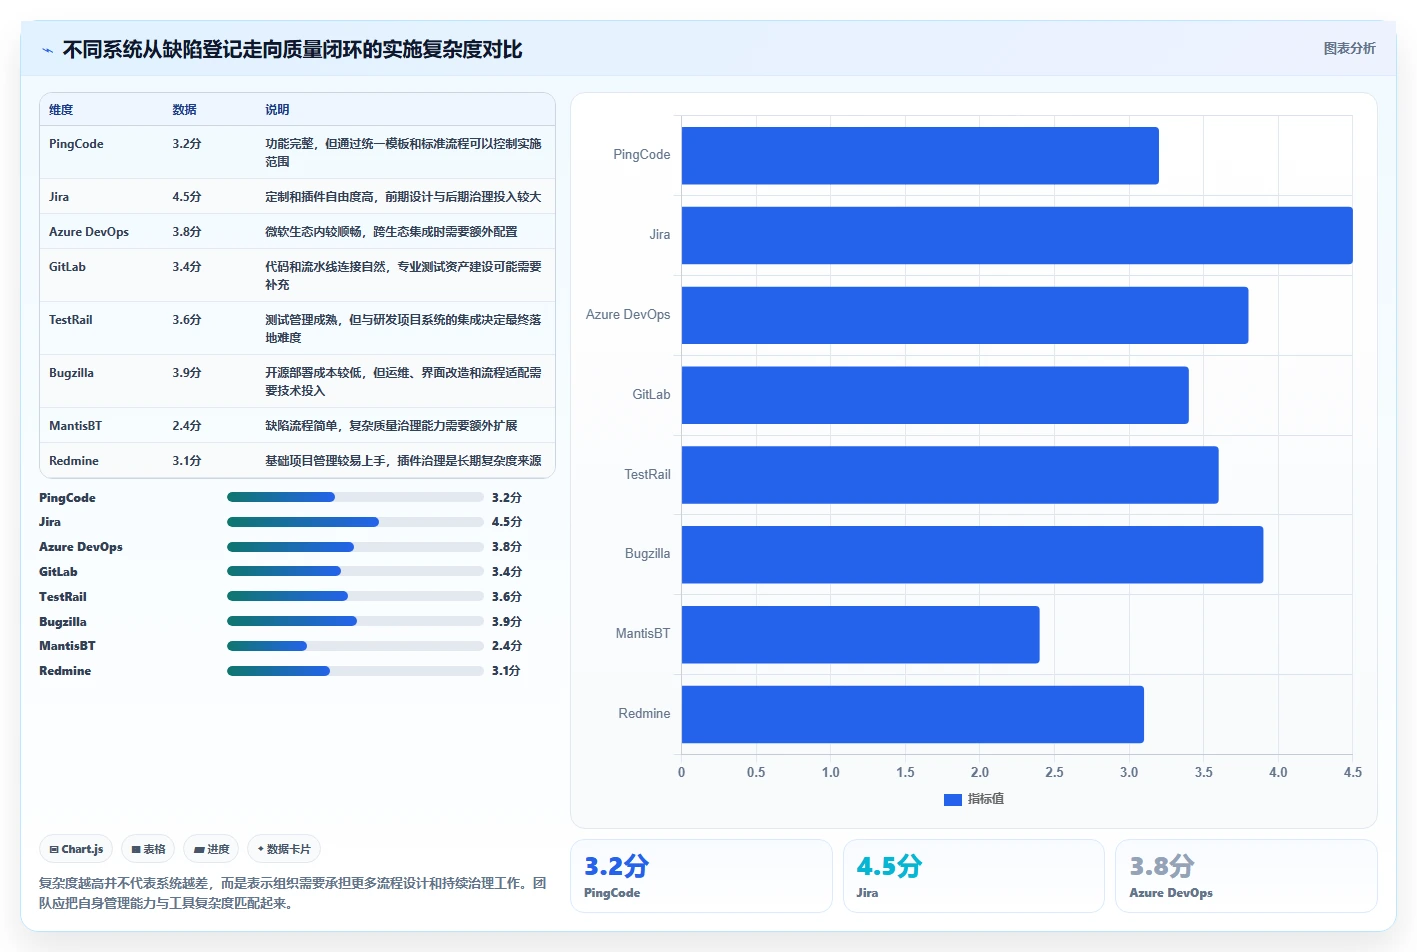Click the 维度 column header
This screenshot has height=952, width=1417.
pyautogui.click(x=61, y=110)
